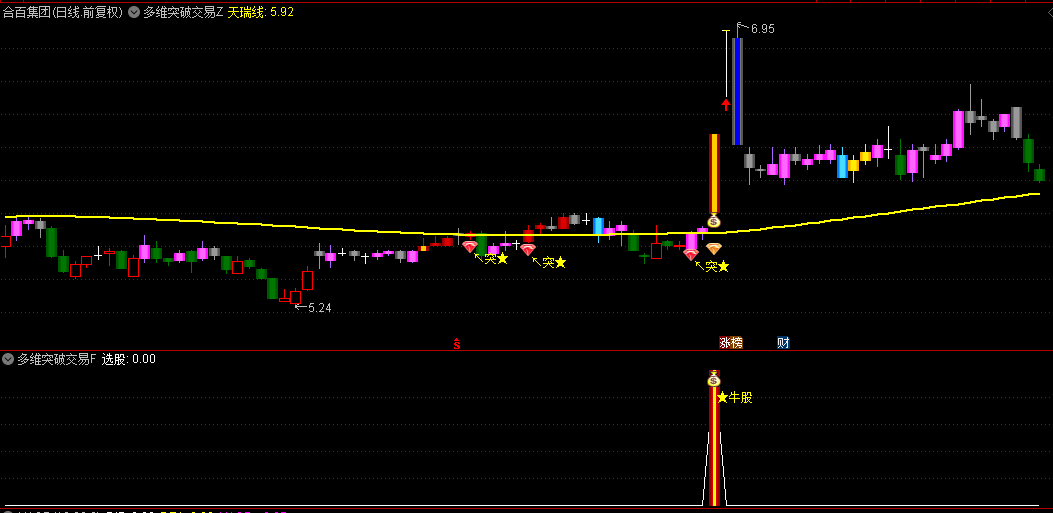
Task: Click the first 突★ breakout label
Action: [496, 259]
